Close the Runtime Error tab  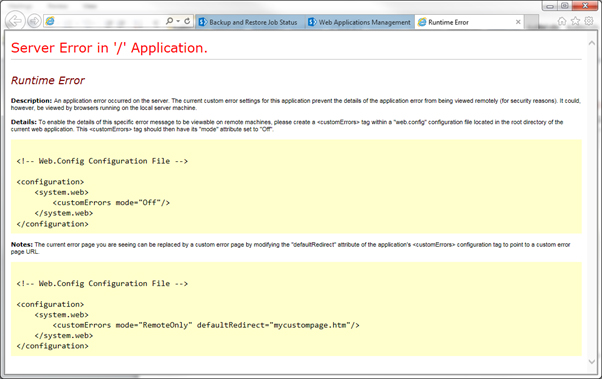[x=518, y=22]
